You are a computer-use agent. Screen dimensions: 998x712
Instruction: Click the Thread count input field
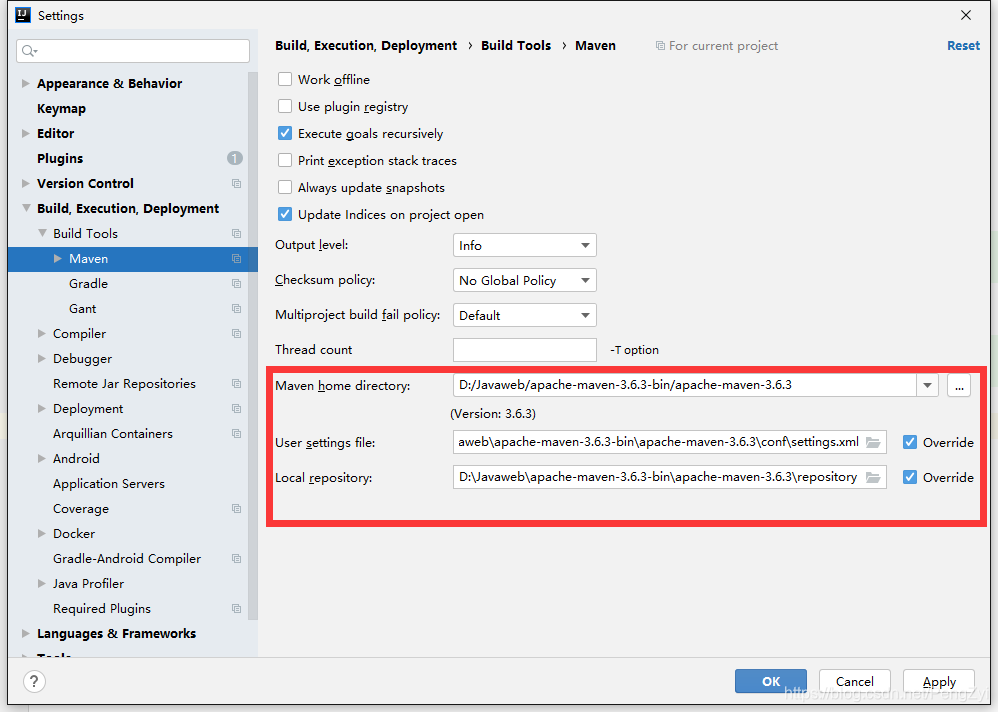tap(524, 350)
